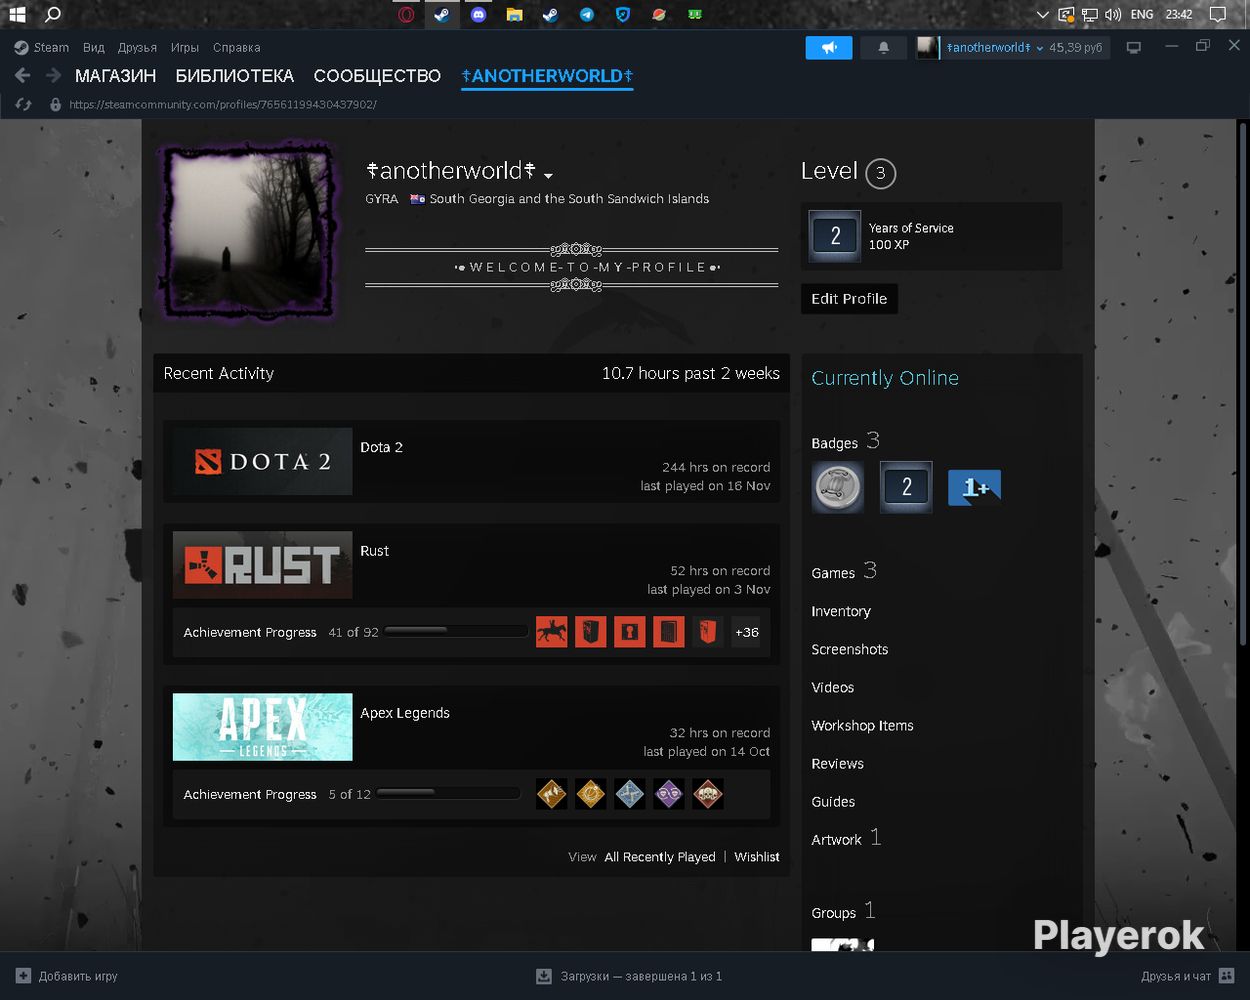1250x1000 pixels.
Task: Open the 1+ game collector badge
Action: [974, 487]
